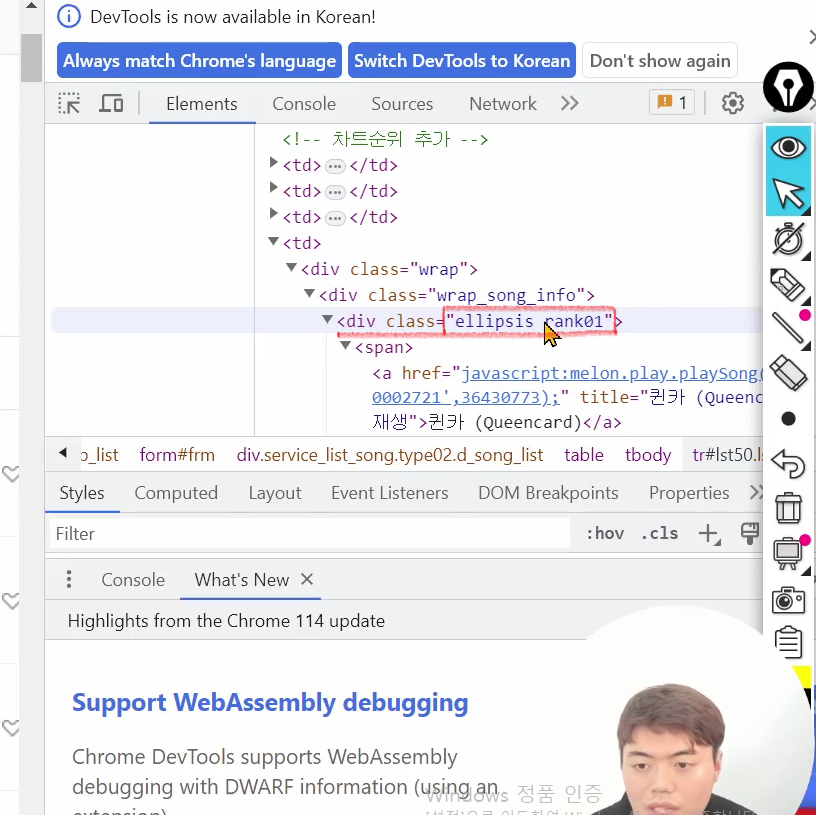This screenshot has height=815, width=816.
Task: Toggle the device toolbar icon
Action: click(x=111, y=103)
